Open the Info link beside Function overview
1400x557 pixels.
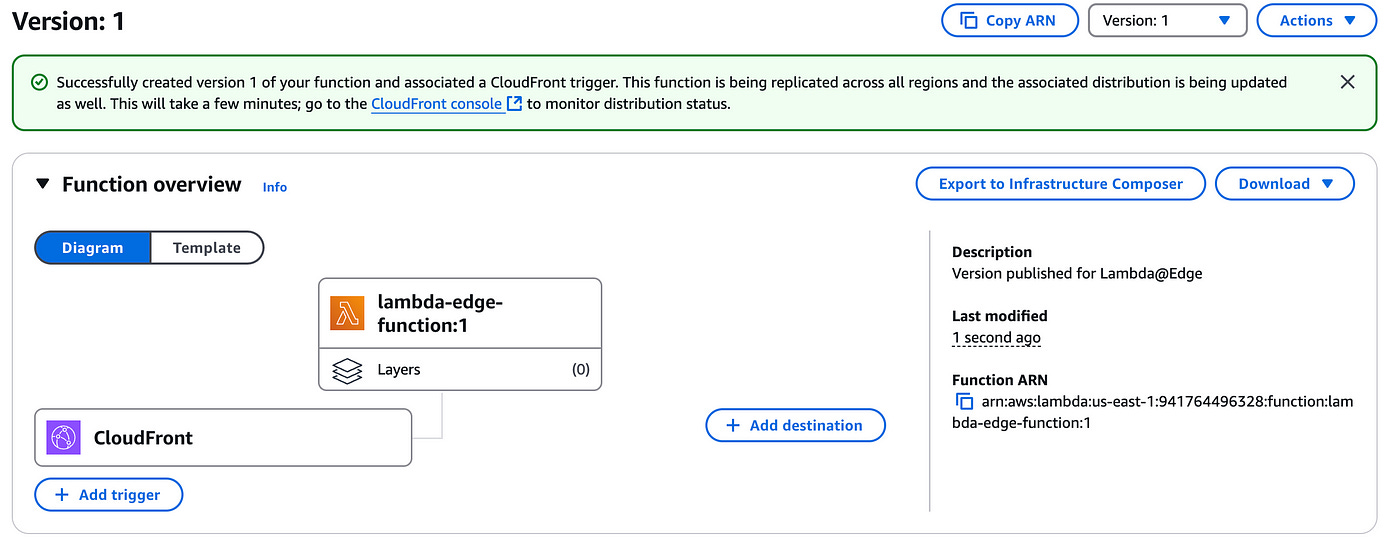pos(275,187)
